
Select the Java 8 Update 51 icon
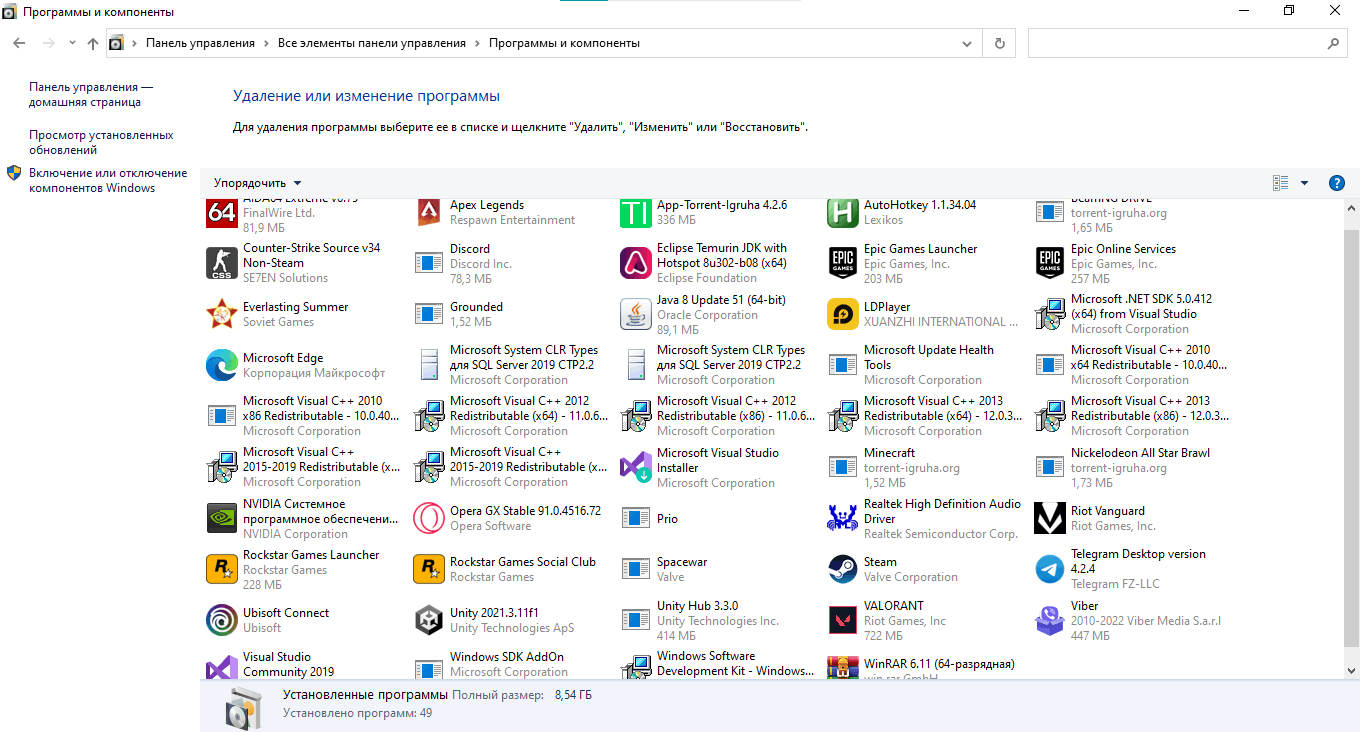pos(636,314)
